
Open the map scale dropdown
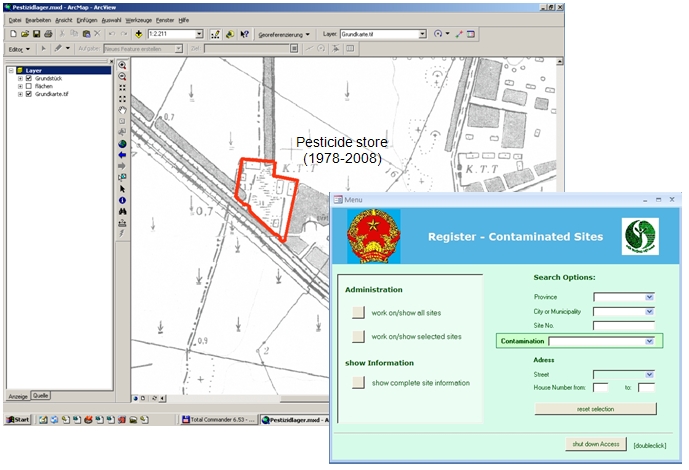click(198, 33)
